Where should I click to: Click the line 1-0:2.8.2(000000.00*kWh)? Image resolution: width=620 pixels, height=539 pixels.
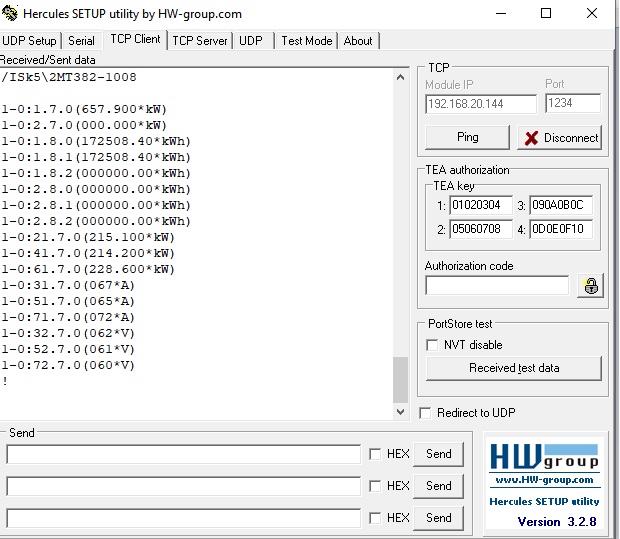click(96, 221)
